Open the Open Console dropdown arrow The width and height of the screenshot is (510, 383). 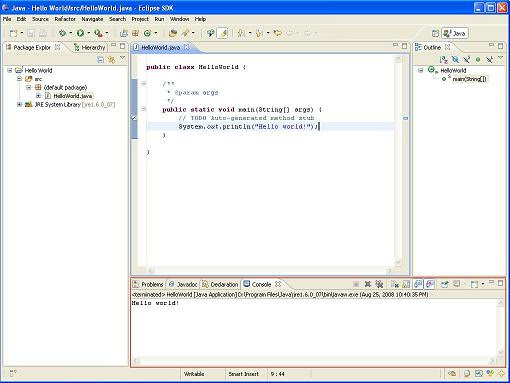click(x=482, y=284)
